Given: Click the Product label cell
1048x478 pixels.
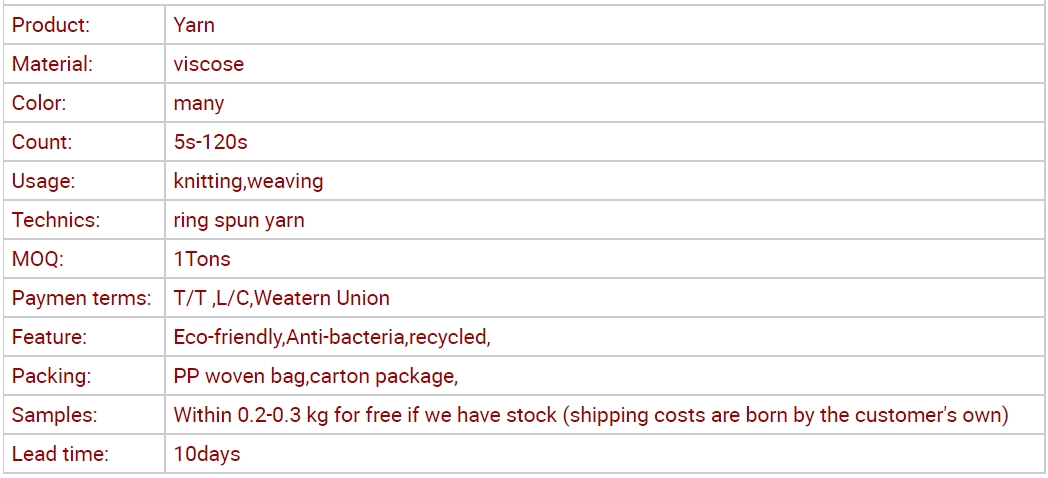Looking at the screenshot, I should coord(84,25).
